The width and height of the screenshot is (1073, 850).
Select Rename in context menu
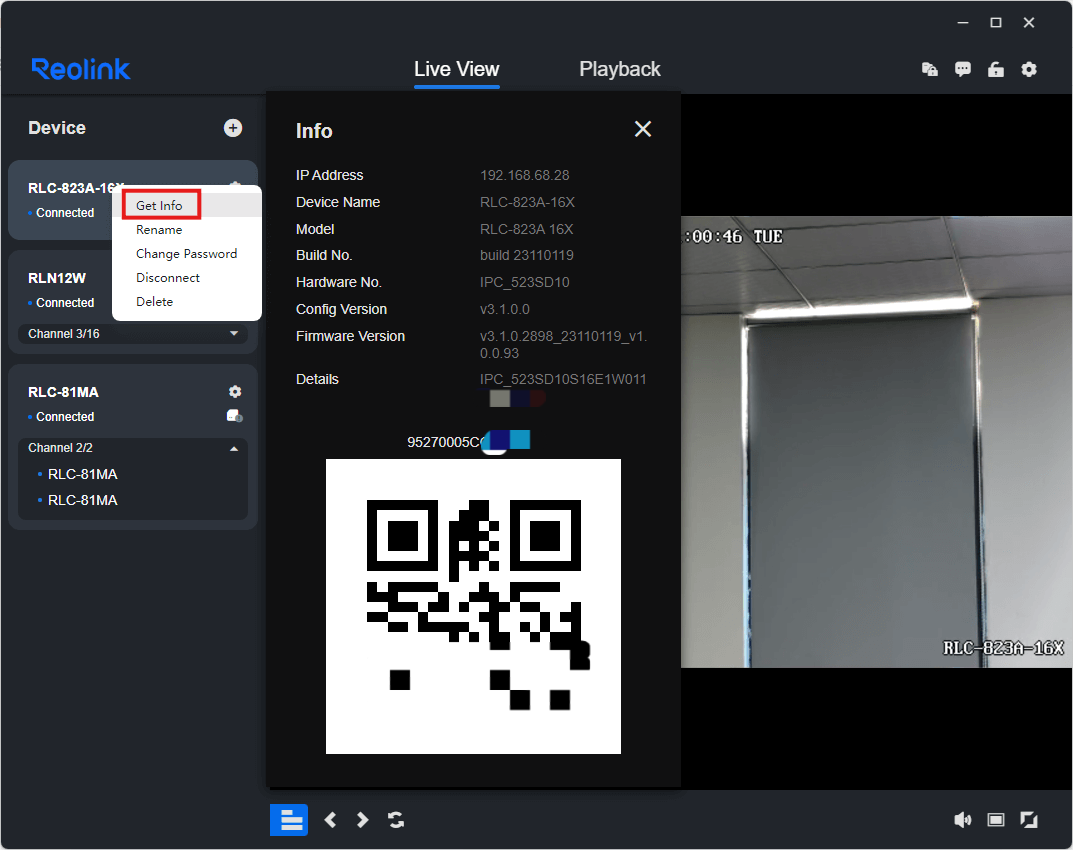(159, 230)
